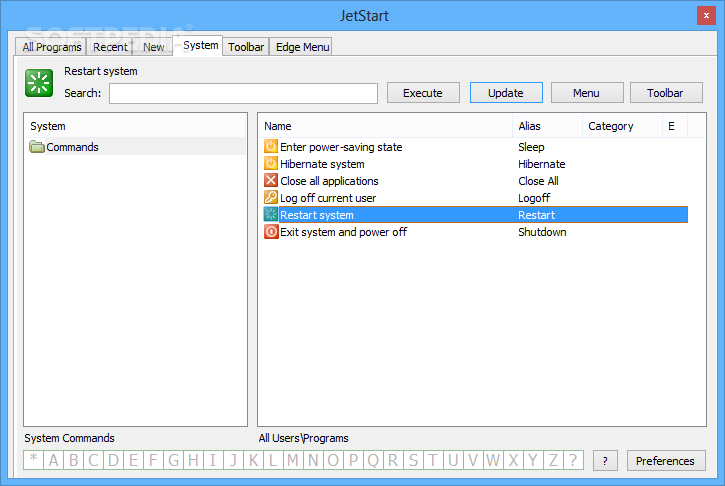The image size is (725, 486).
Task: Filter by letter W in alphabet bar
Action: [493, 460]
